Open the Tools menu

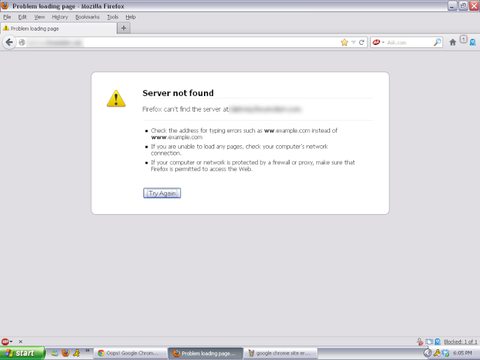(x=113, y=17)
